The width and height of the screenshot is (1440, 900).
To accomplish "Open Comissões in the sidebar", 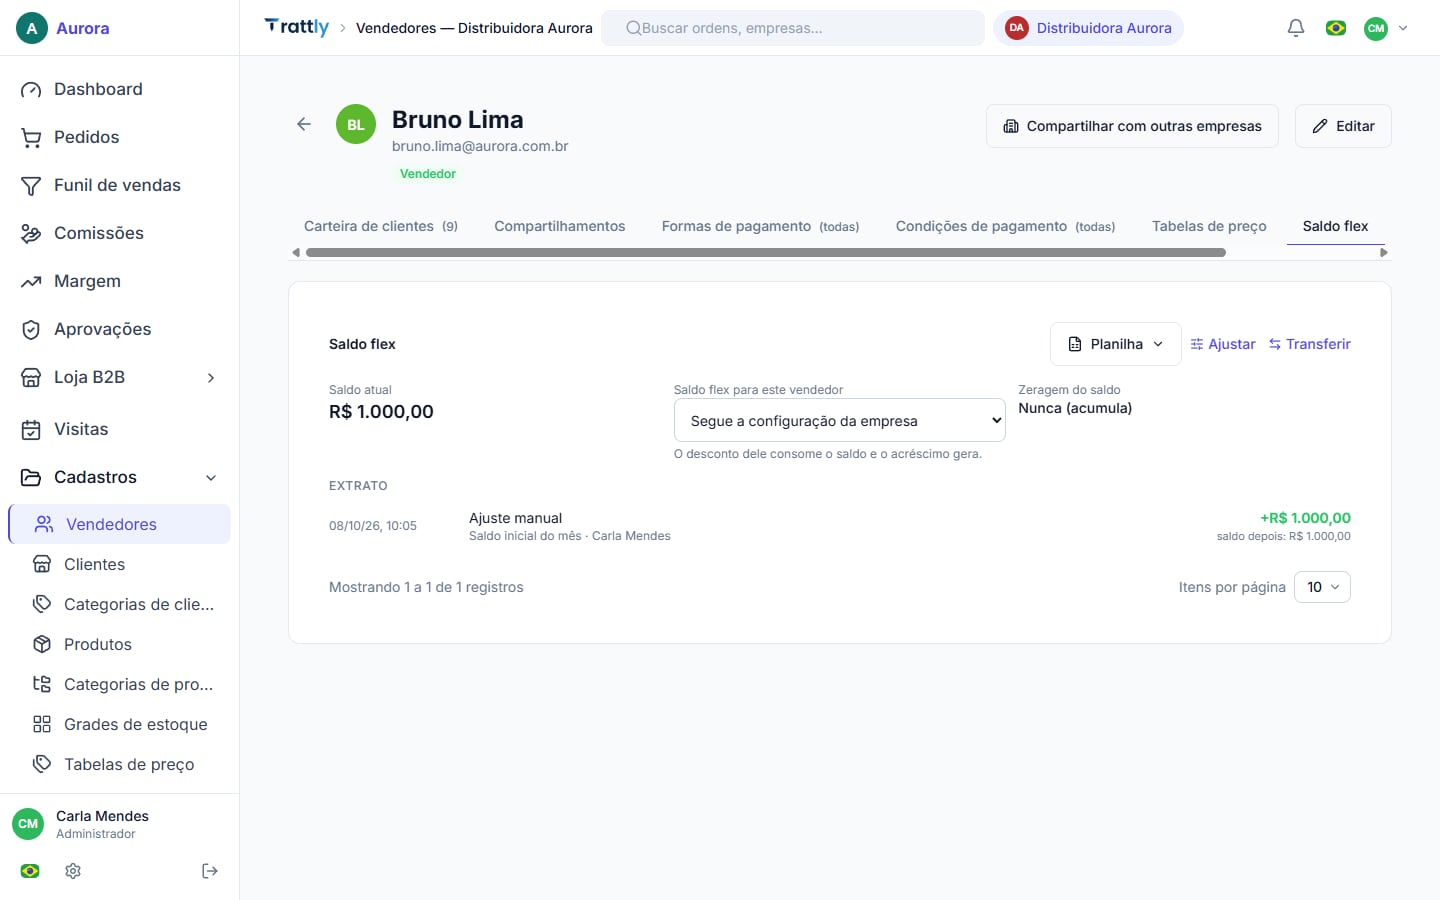I will coord(120,233).
